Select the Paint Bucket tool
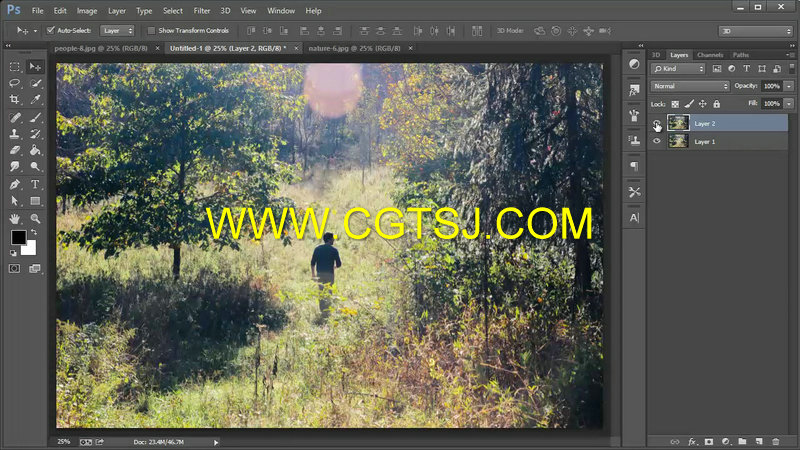Screen dimensions: 800x450 click(35, 151)
